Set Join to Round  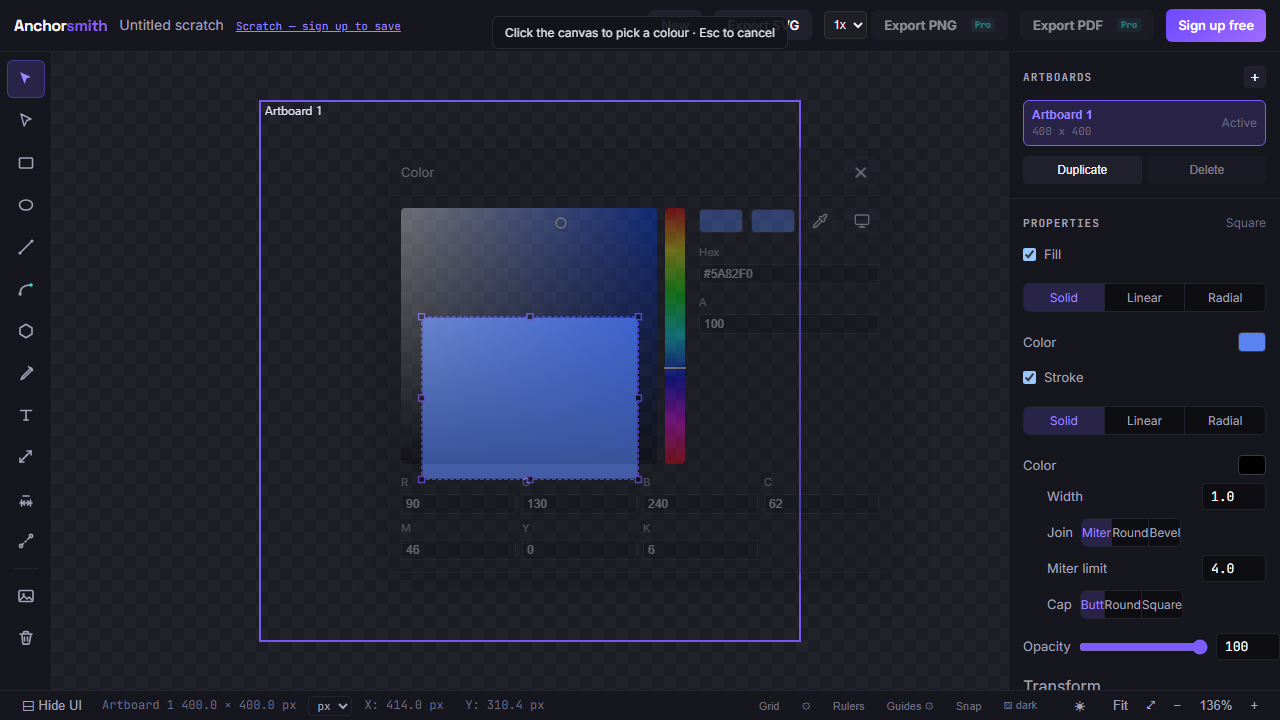pyautogui.click(x=1130, y=533)
